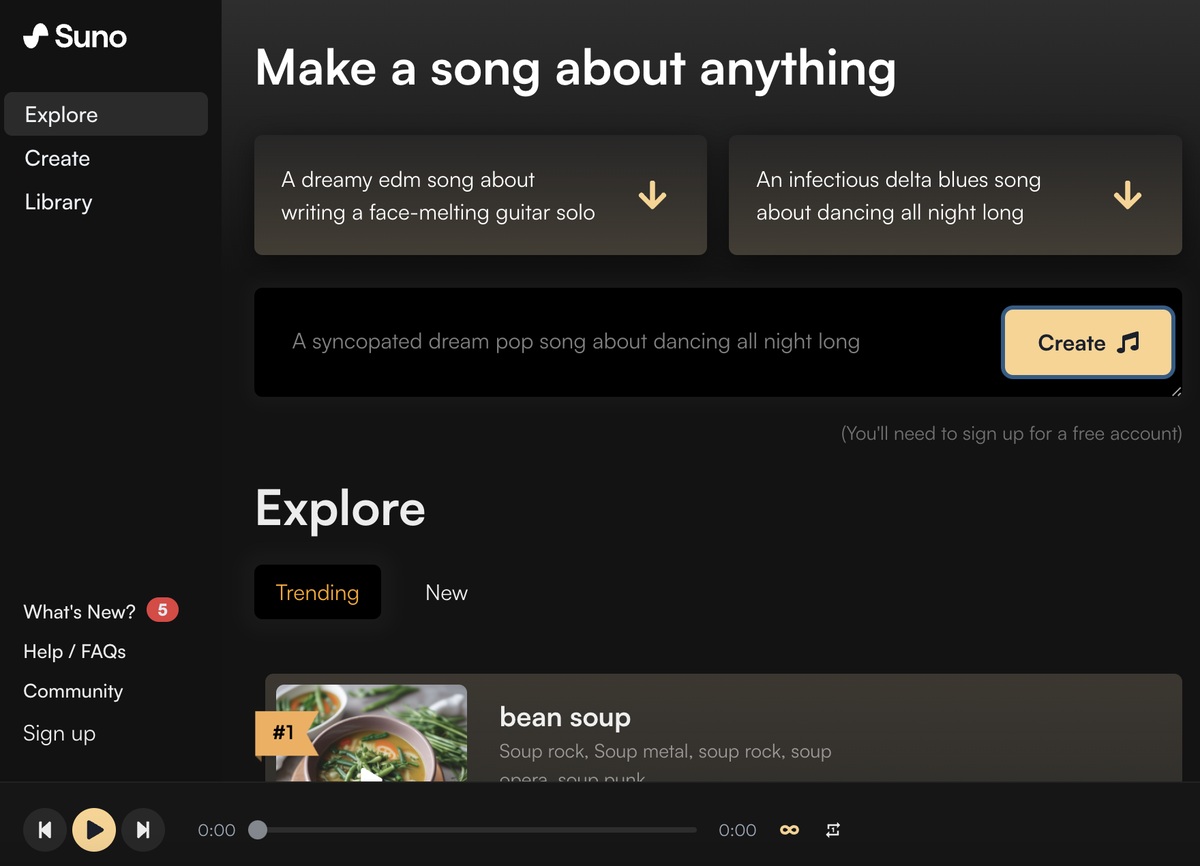Use the delta blues prompt arrow
This screenshot has width=1200, height=866.
click(1127, 195)
